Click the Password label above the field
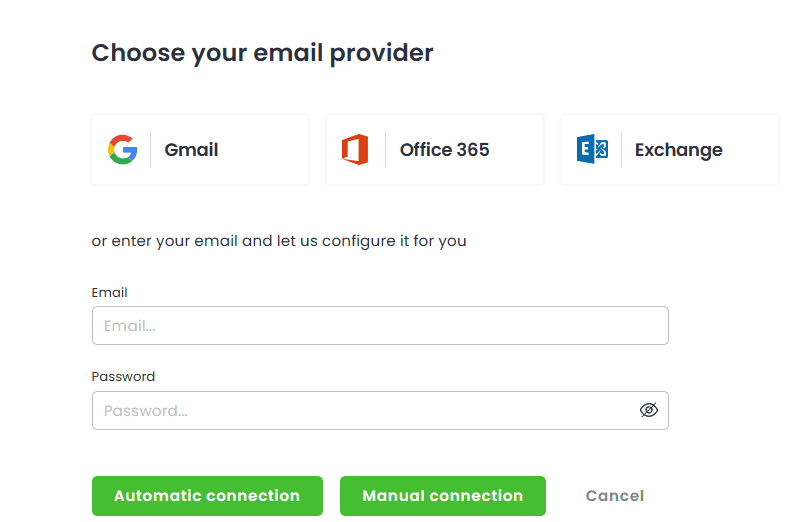This screenshot has width=796, height=522. point(123,377)
